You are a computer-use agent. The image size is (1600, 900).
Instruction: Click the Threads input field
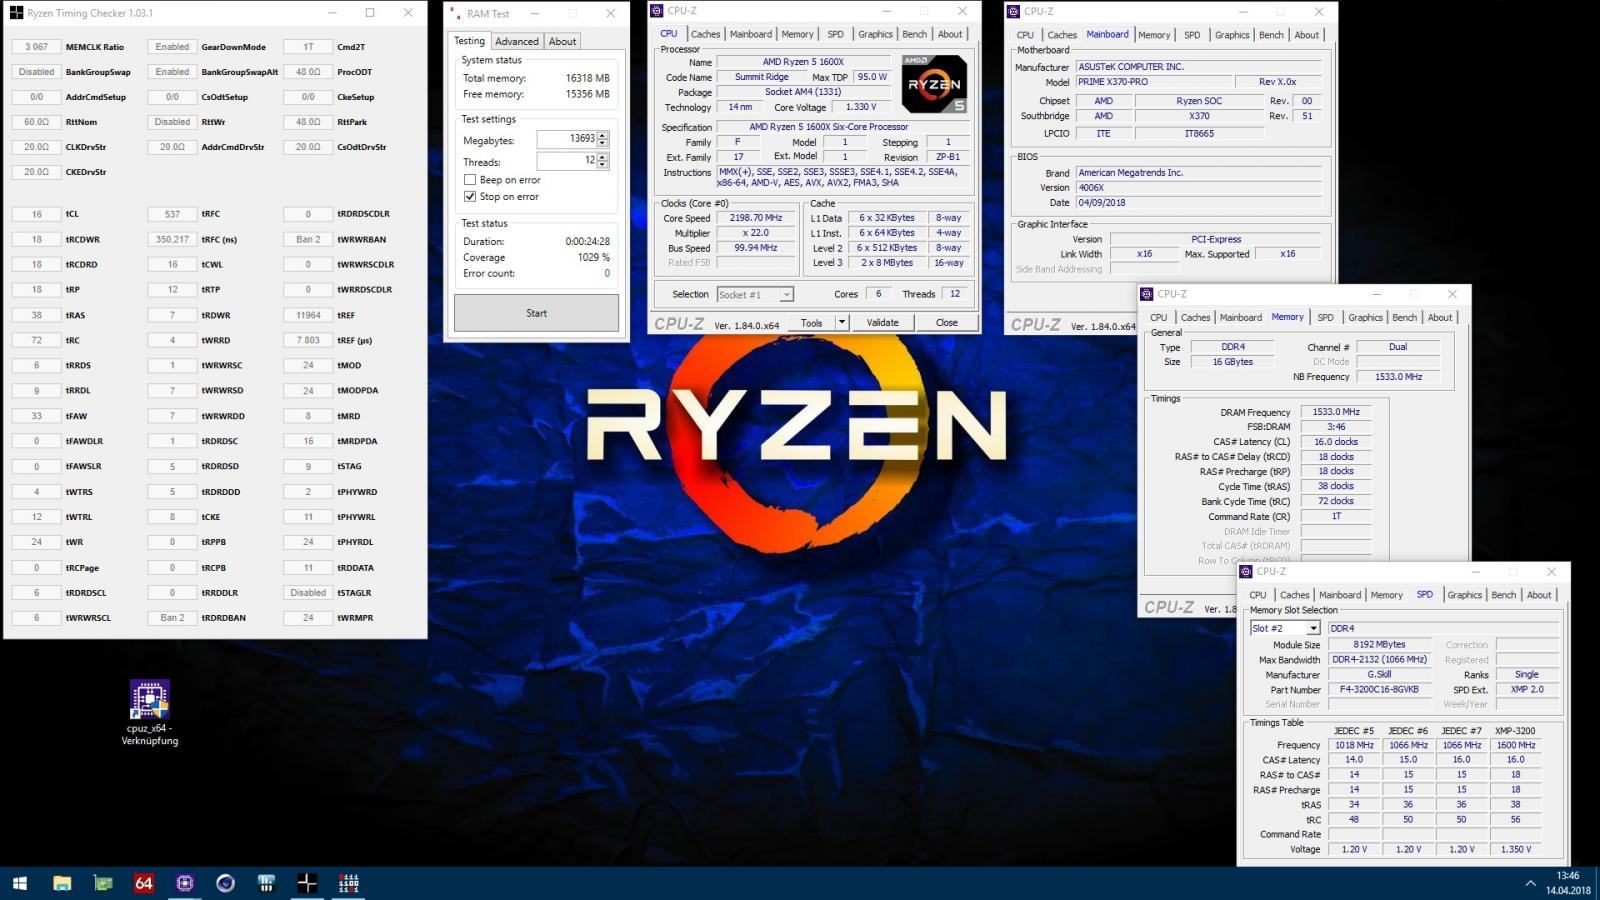566,160
